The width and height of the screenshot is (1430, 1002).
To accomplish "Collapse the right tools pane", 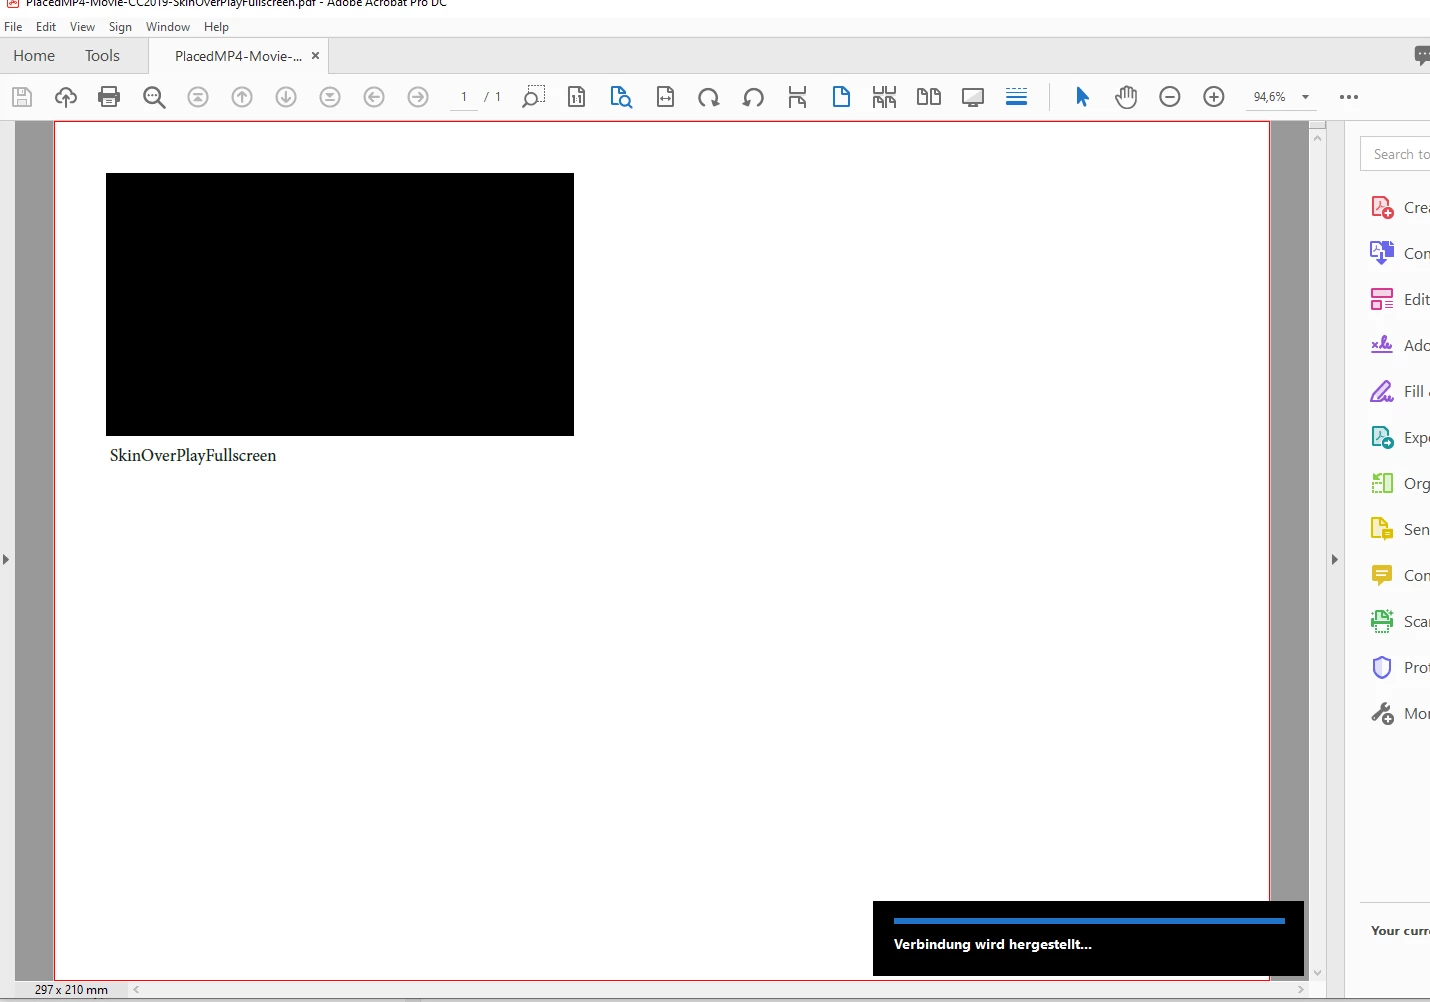I will coord(1335,559).
